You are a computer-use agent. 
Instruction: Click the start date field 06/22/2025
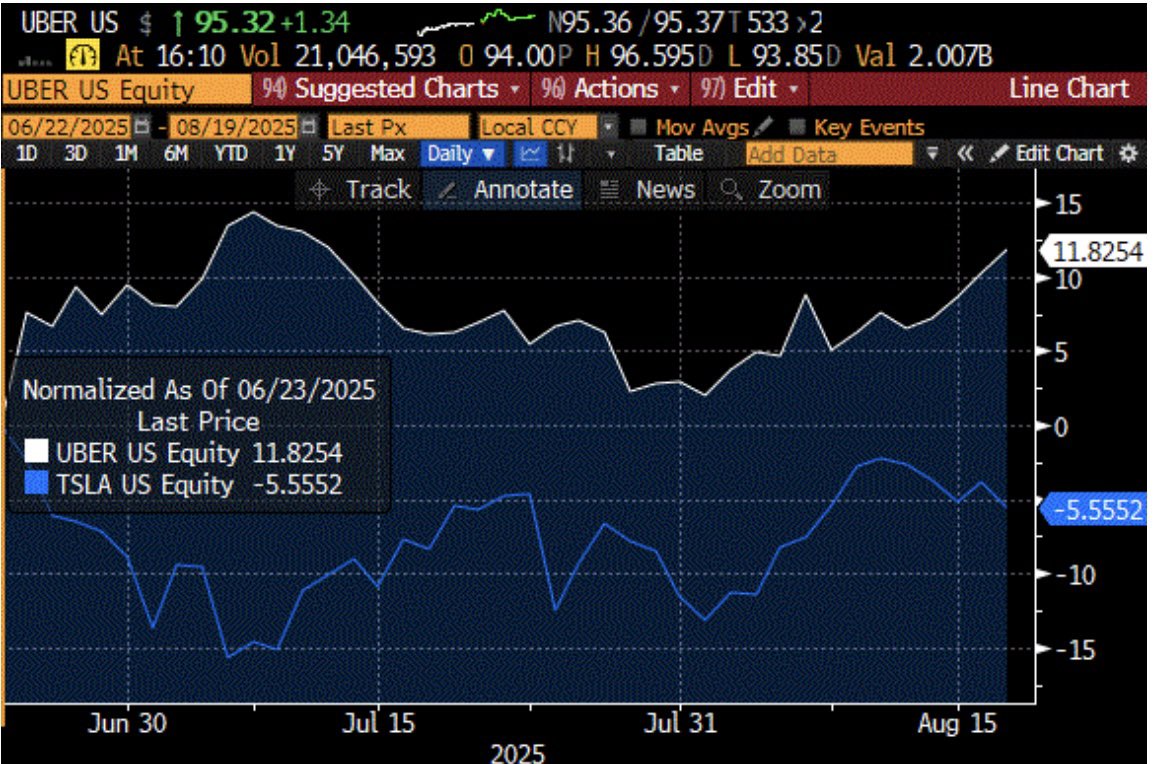click(68, 127)
